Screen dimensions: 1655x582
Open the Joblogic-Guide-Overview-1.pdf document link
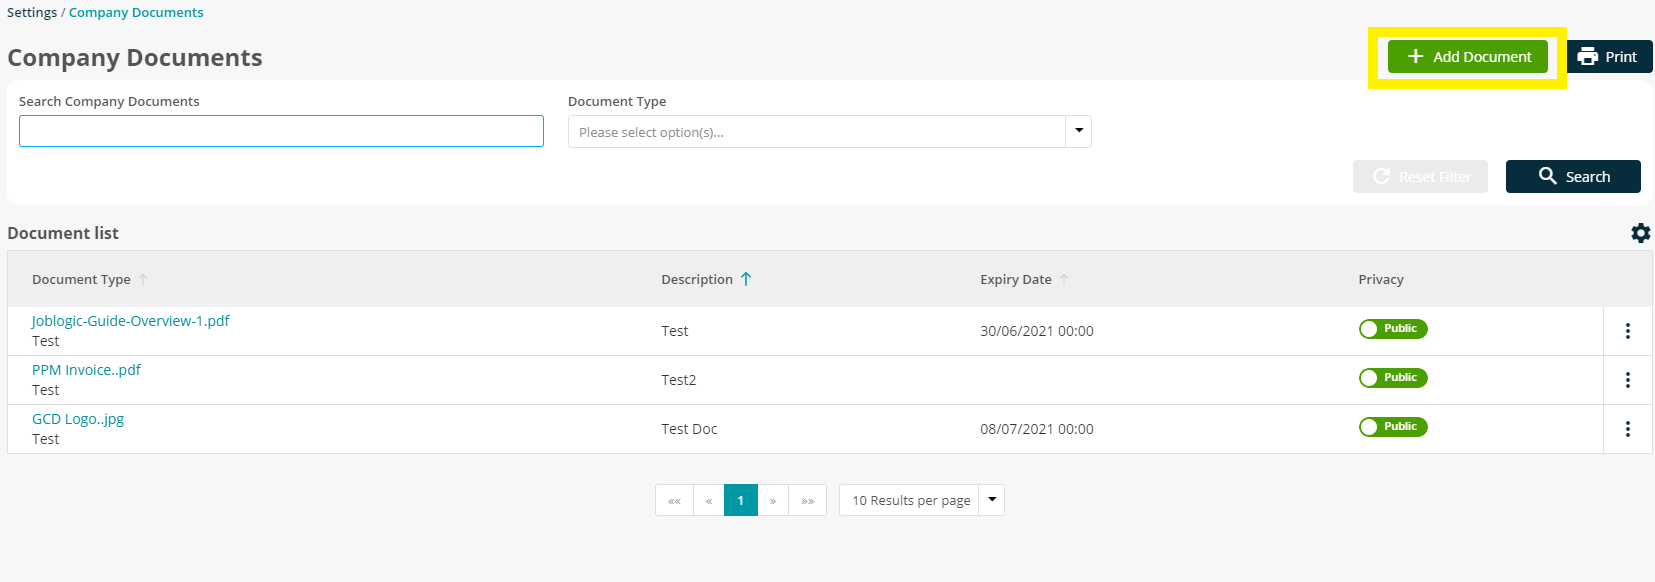point(131,321)
